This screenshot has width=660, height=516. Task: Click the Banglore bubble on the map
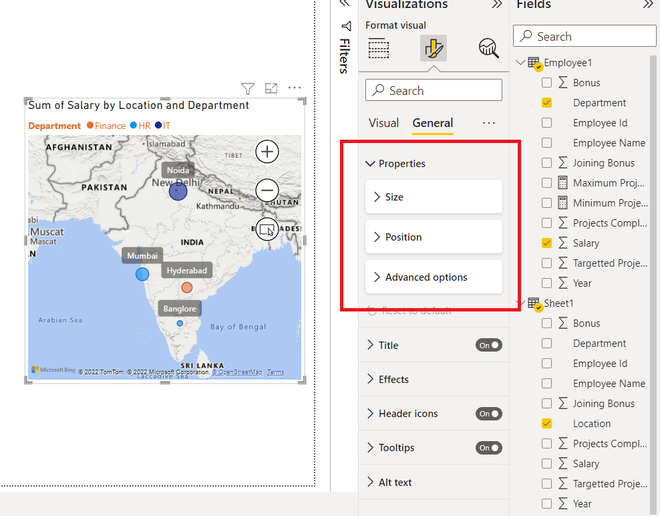tap(180, 323)
